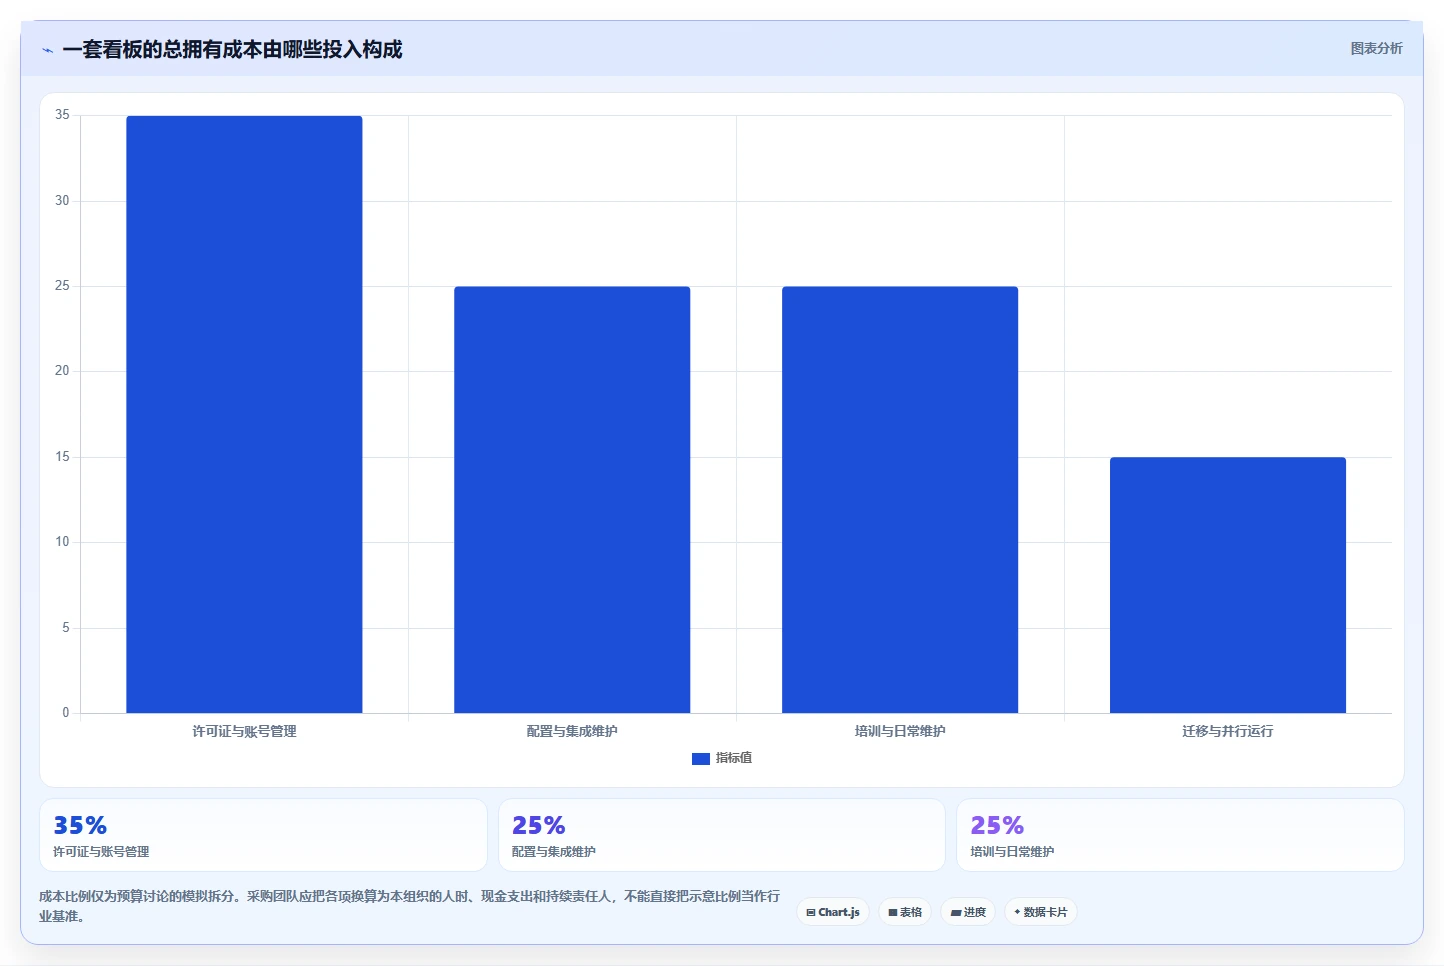Image resolution: width=1444 pixels, height=966 pixels.
Task: Click the y-axis tick label 25
Action: tap(62, 286)
